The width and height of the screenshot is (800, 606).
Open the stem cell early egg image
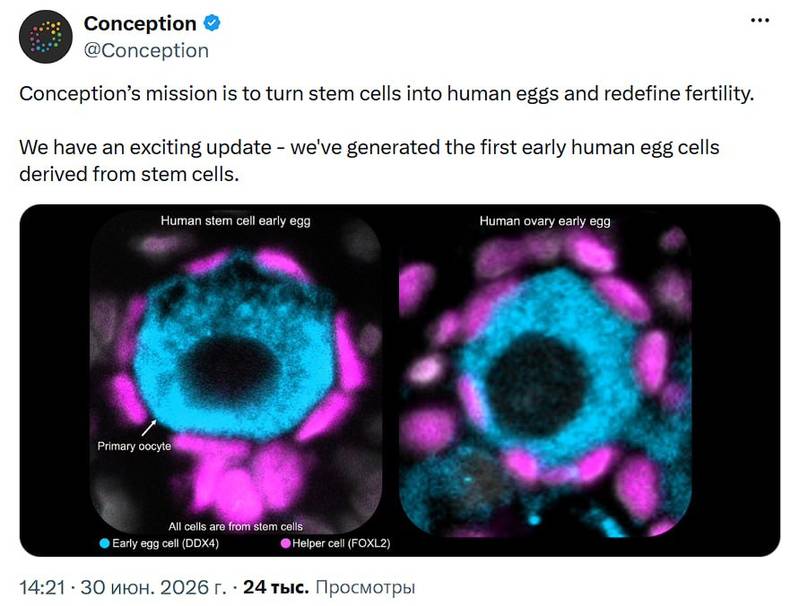point(236,372)
